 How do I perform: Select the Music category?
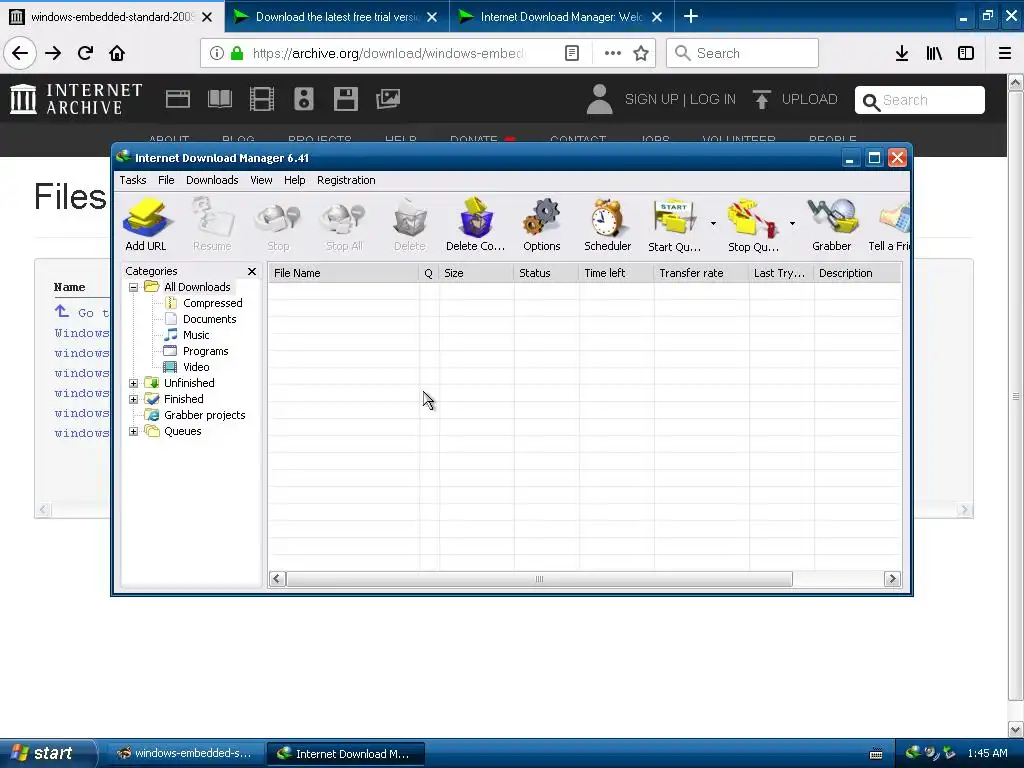click(x=196, y=335)
